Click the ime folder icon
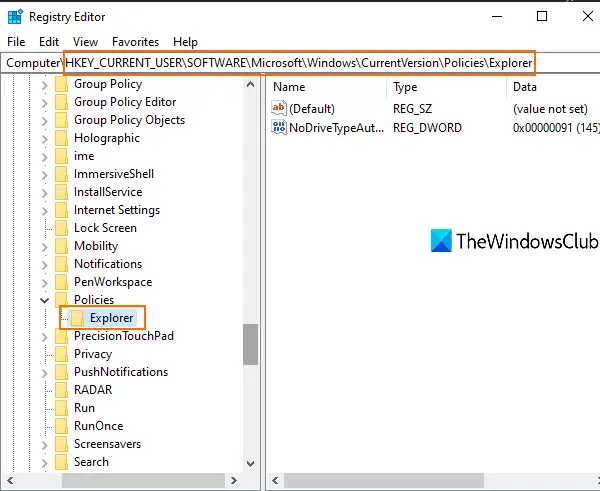 click(62, 156)
